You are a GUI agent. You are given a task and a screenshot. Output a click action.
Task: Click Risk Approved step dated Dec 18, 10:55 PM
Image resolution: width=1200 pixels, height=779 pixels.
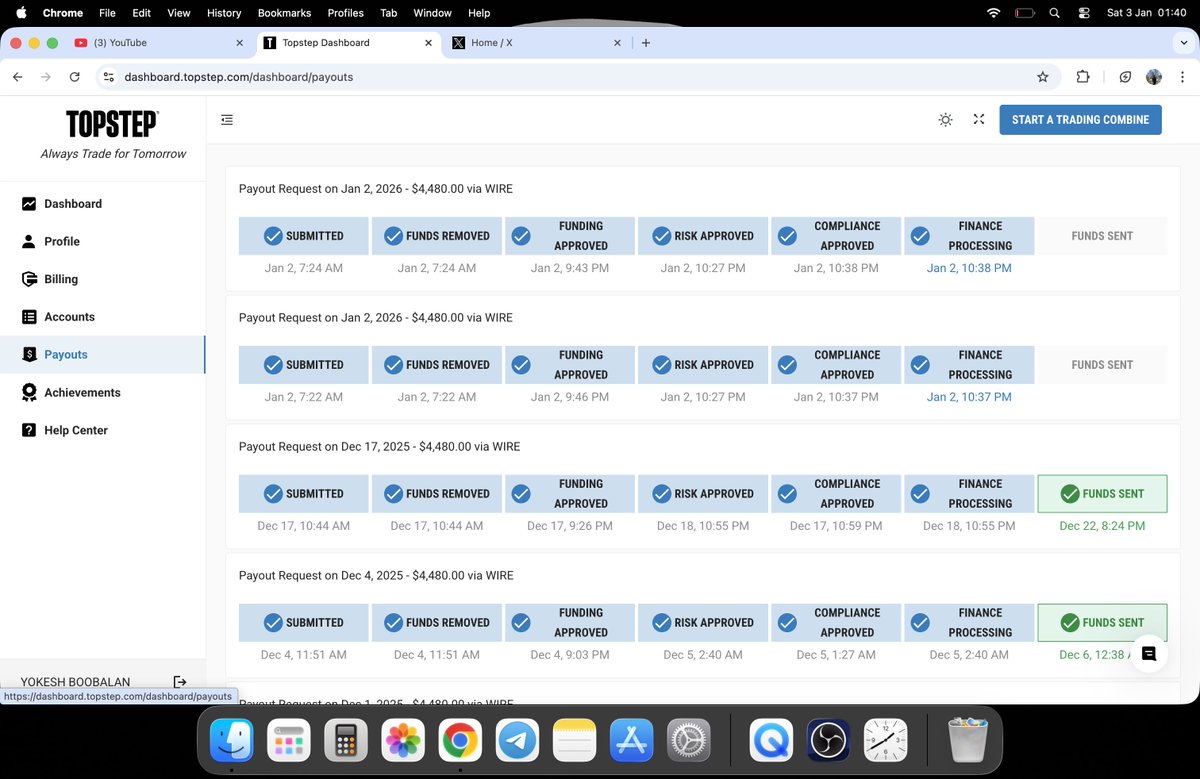pos(703,494)
